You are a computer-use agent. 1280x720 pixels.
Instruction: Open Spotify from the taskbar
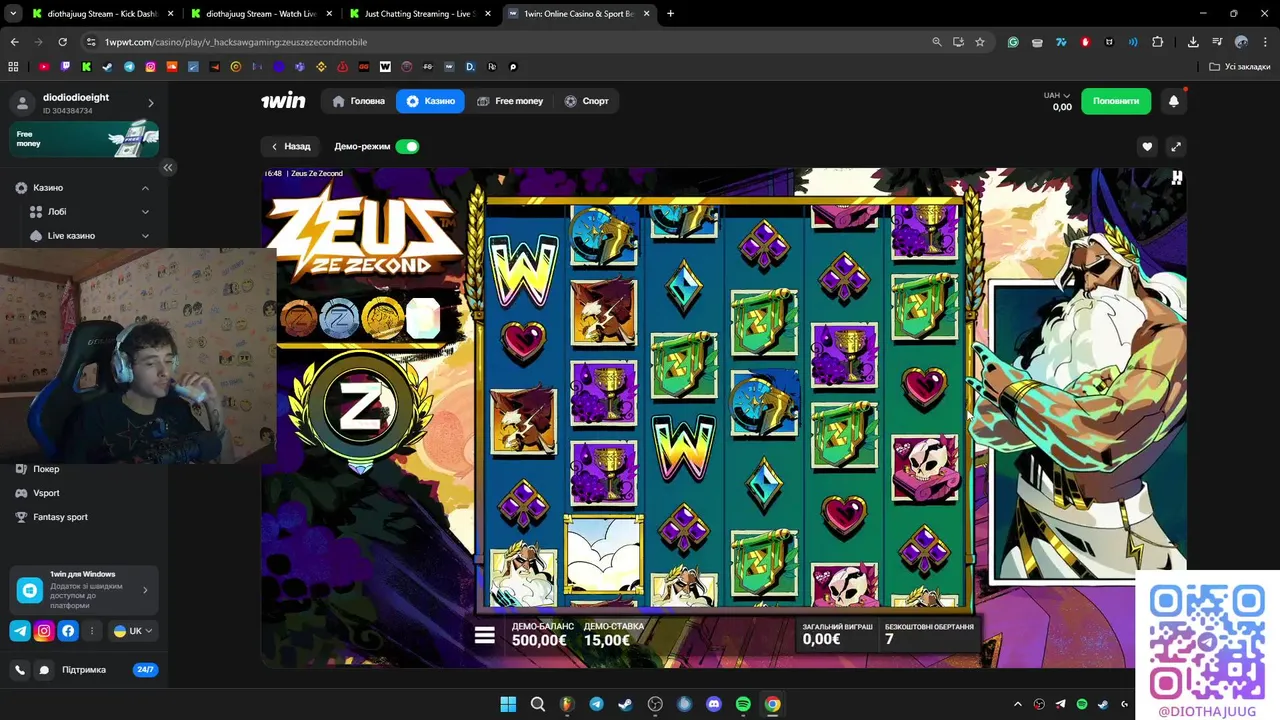(x=743, y=704)
